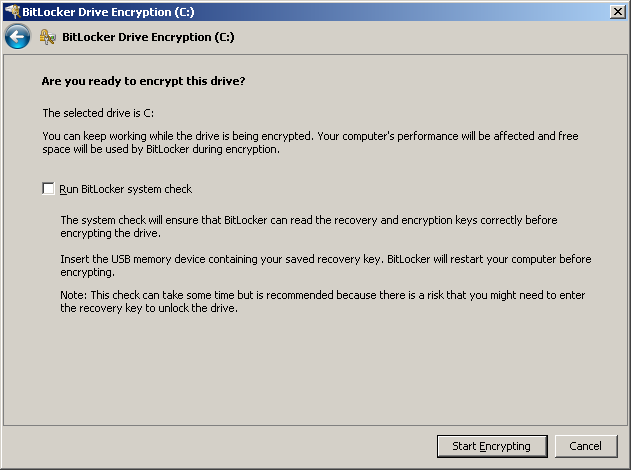Click the "the recovery key to unlock" line
Screen dimensions: 631x470
click(x=149, y=308)
